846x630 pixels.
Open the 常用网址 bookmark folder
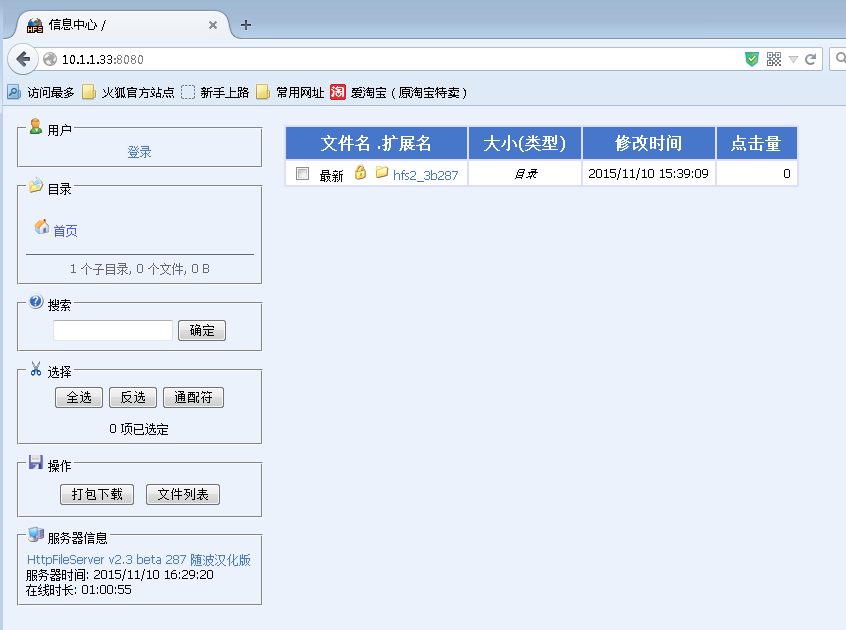tap(290, 92)
